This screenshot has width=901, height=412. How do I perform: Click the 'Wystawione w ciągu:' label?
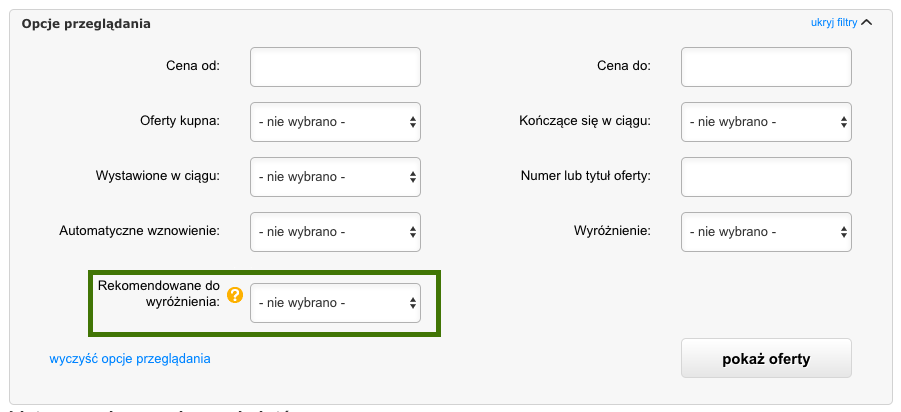coord(158,176)
